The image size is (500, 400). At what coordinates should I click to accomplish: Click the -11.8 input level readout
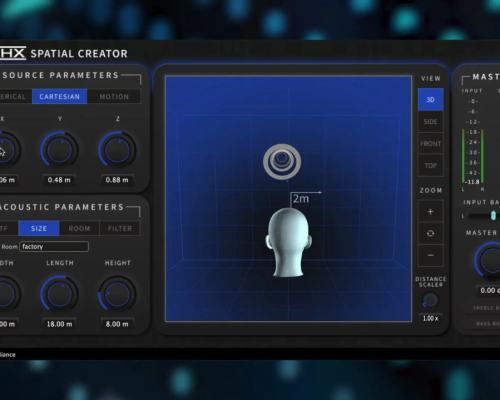click(473, 182)
